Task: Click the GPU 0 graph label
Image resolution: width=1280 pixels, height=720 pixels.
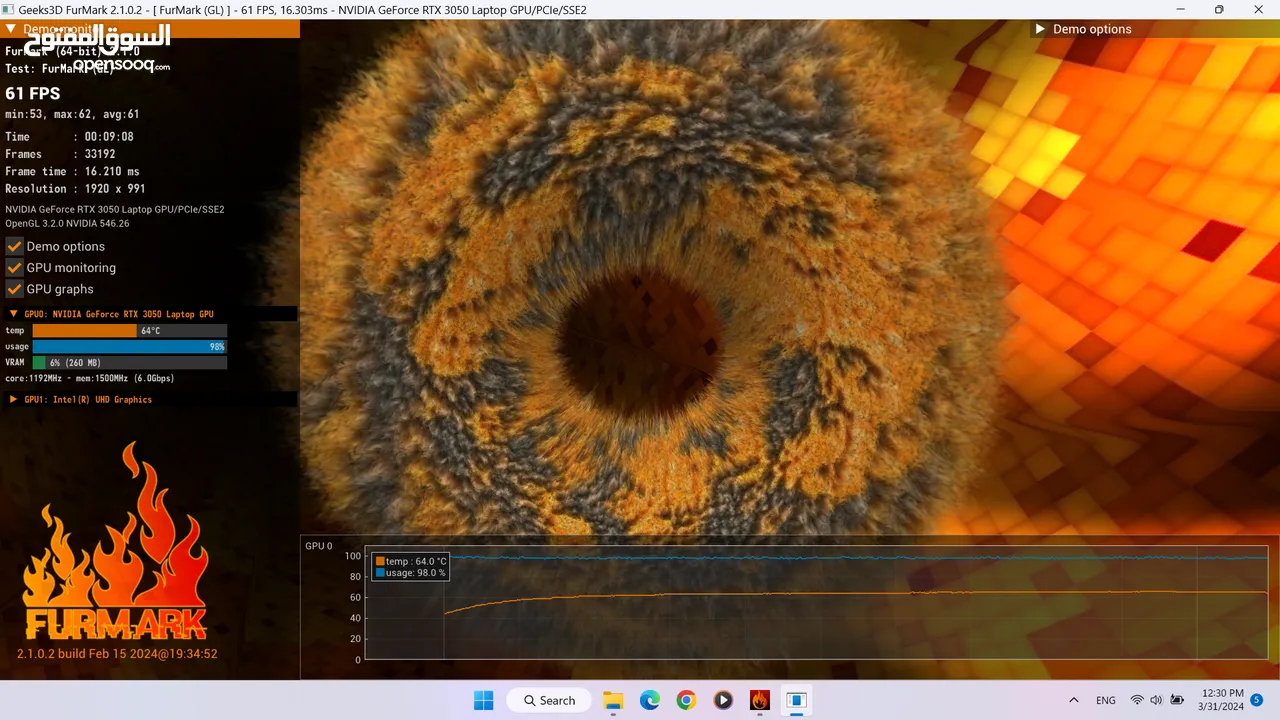Action: tap(319, 546)
